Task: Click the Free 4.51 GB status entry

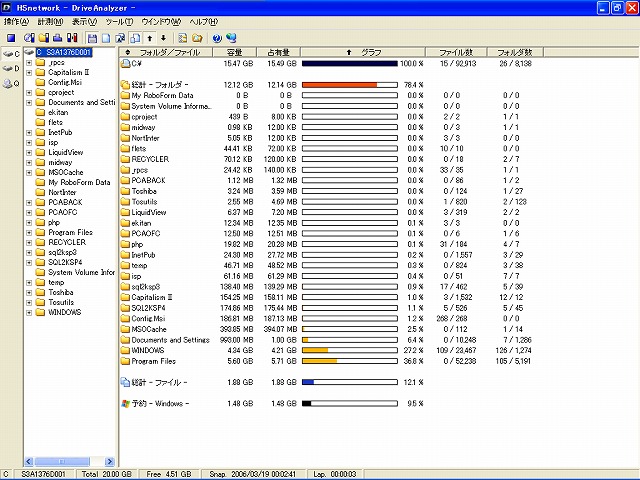Action: tap(169, 474)
